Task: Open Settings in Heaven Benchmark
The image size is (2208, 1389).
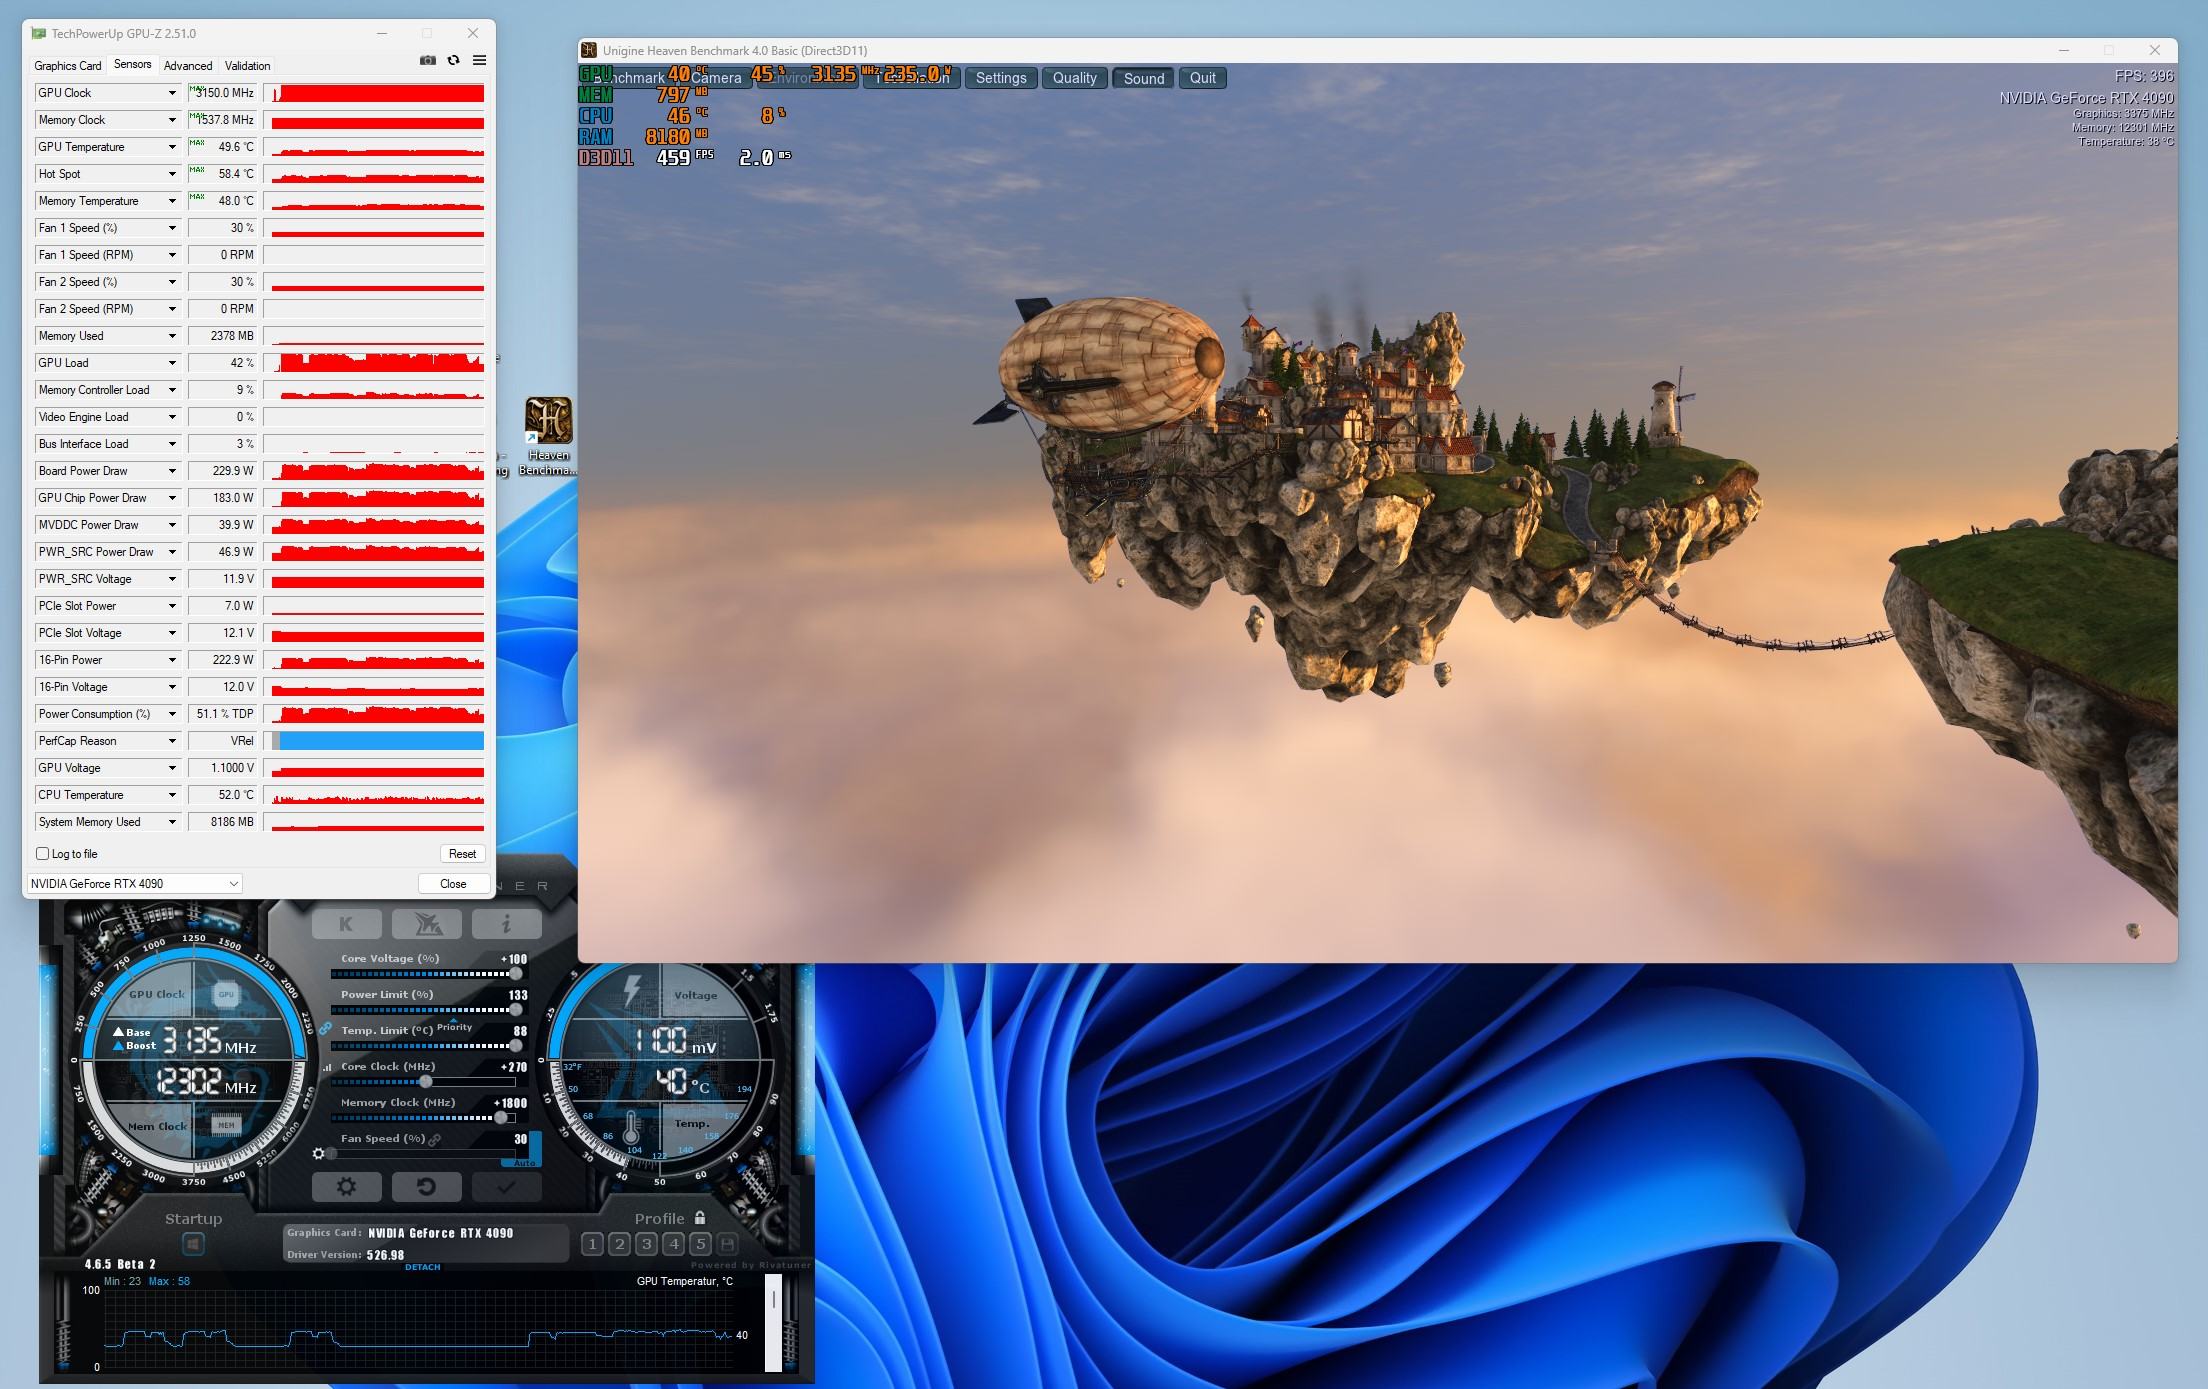Action: (x=1001, y=78)
